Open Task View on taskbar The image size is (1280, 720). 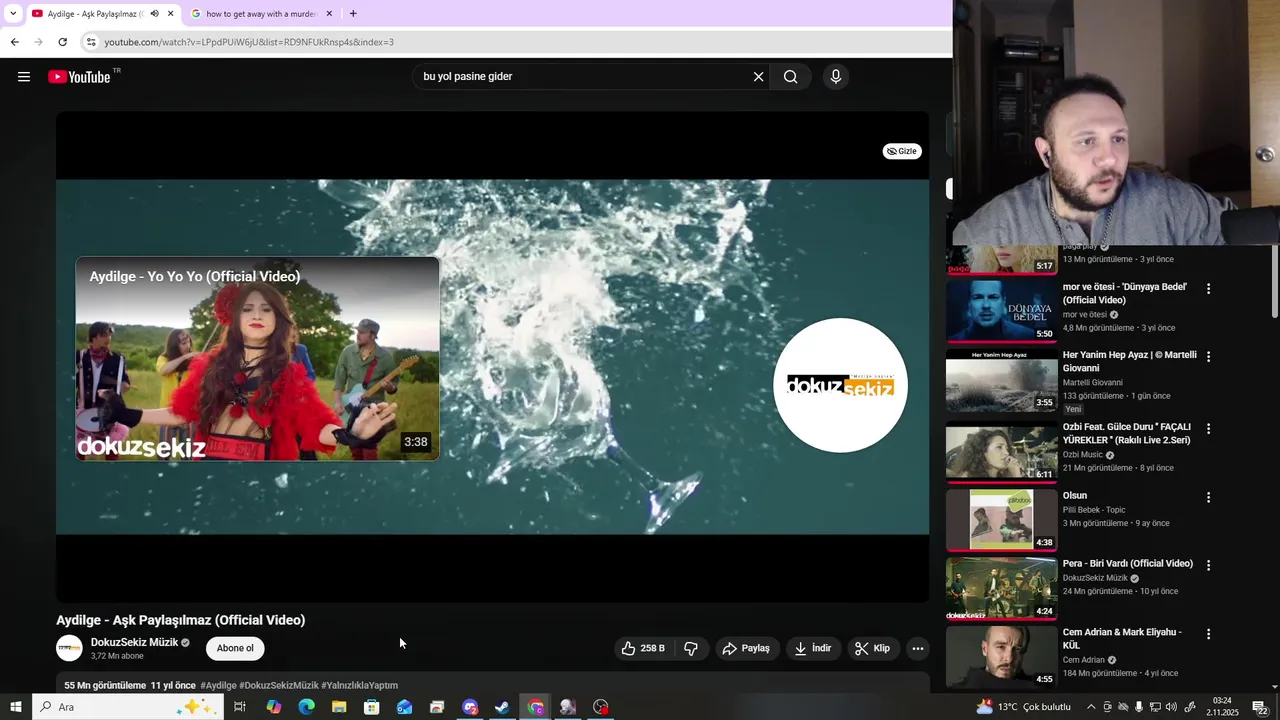(x=240, y=707)
